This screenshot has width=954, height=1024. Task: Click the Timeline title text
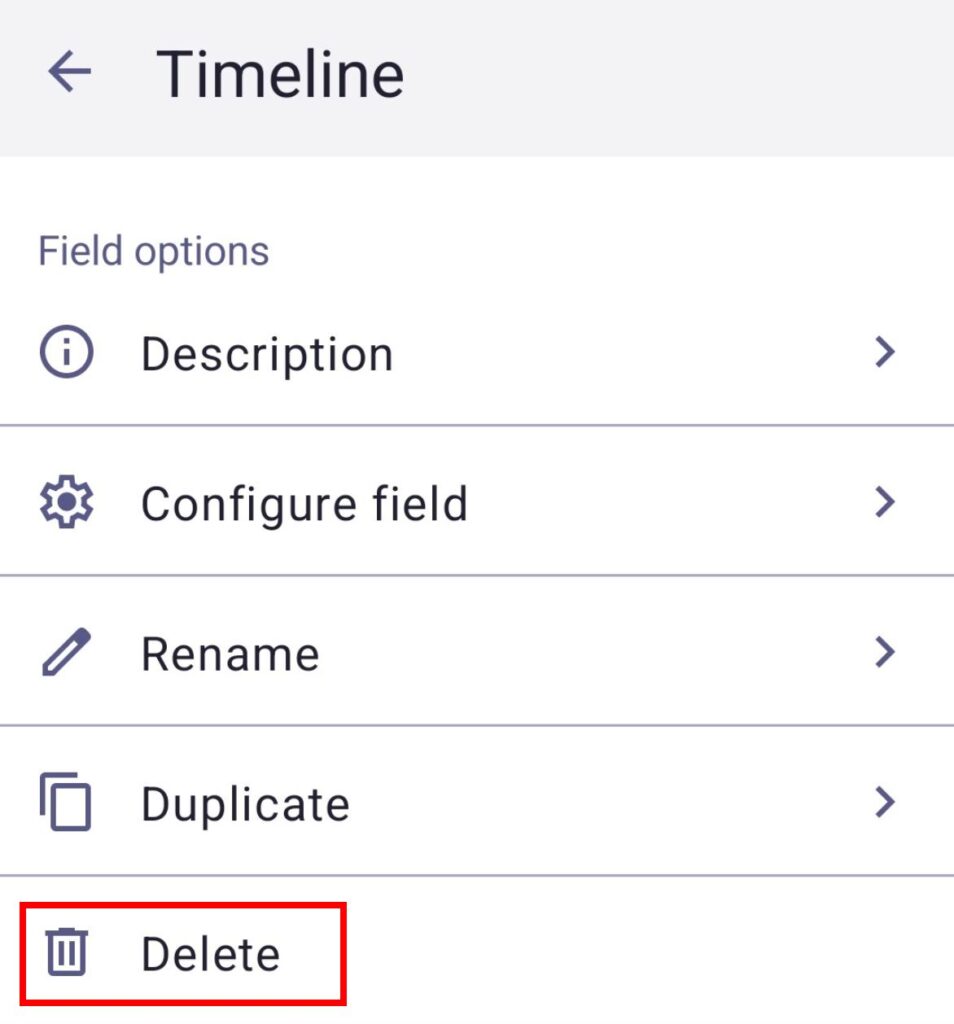[x=280, y=74]
